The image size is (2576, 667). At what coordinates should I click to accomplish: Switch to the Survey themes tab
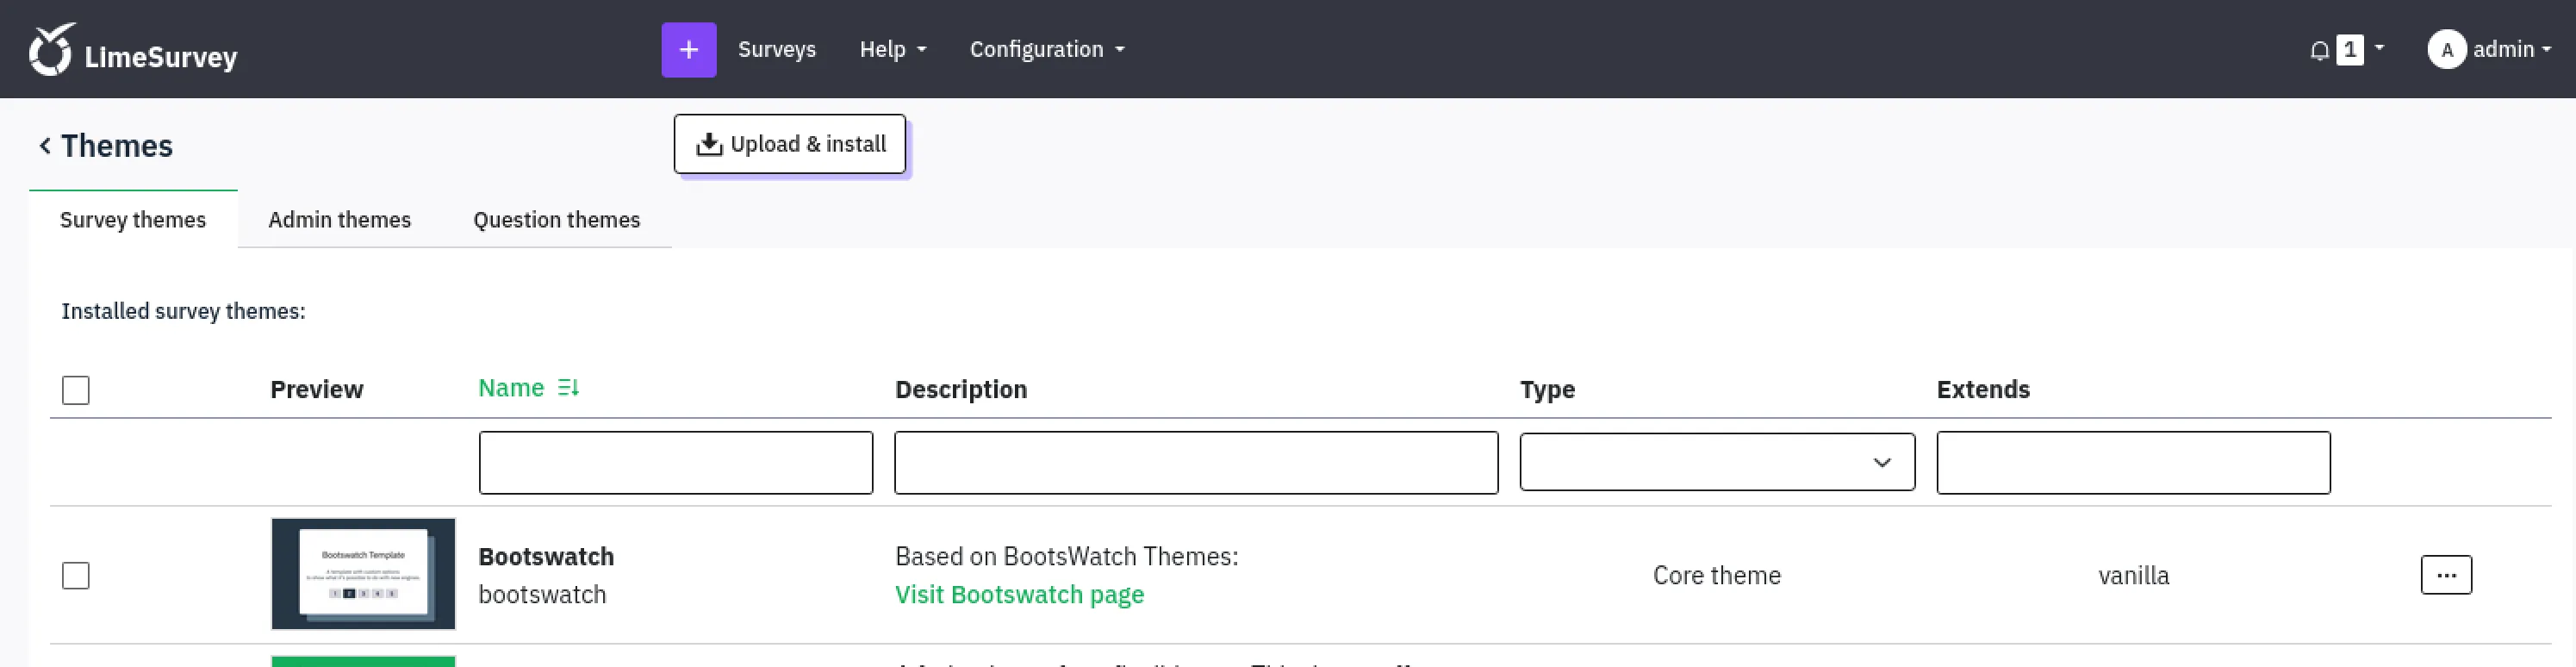(x=133, y=220)
